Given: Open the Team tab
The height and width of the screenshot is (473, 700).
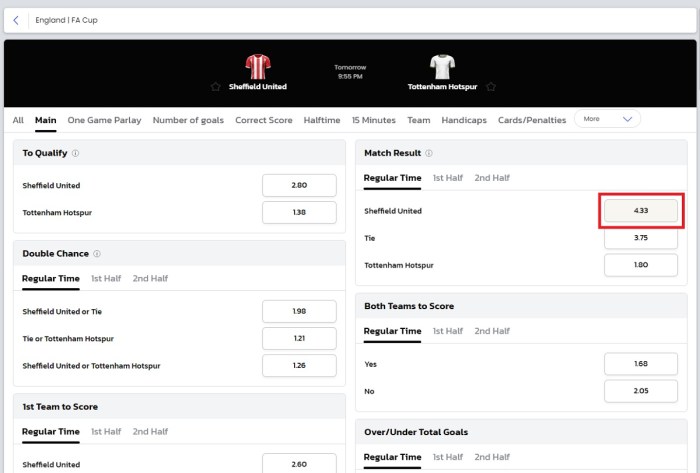Looking at the screenshot, I should pyautogui.click(x=419, y=120).
